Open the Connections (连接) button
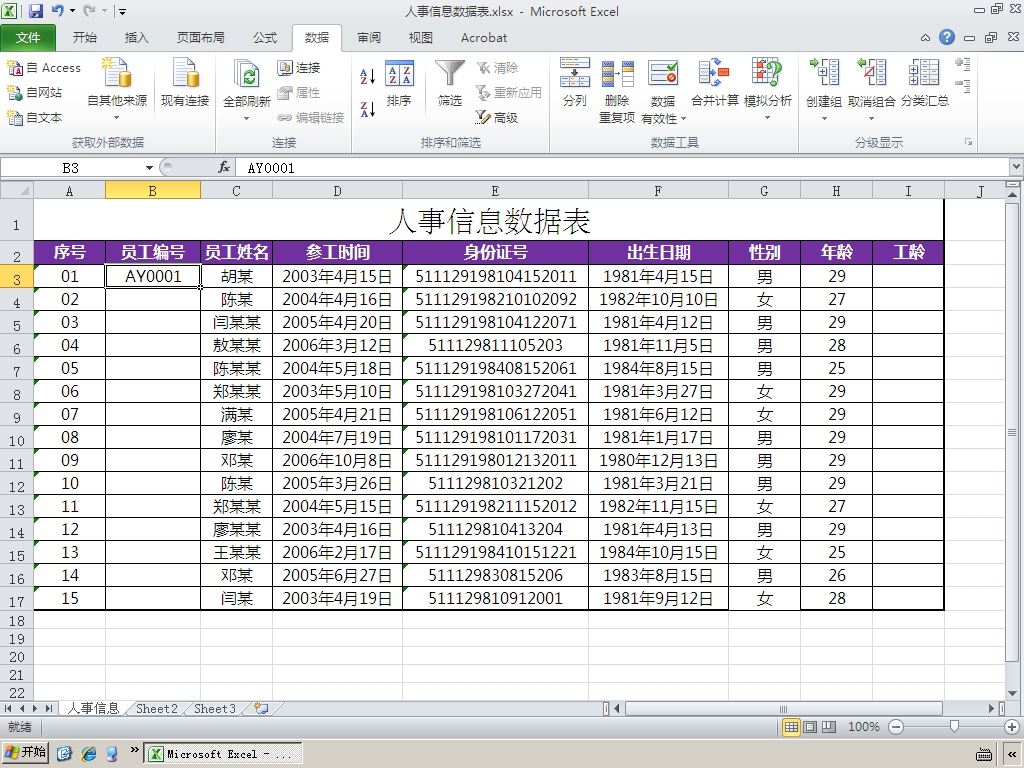 point(299,67)
